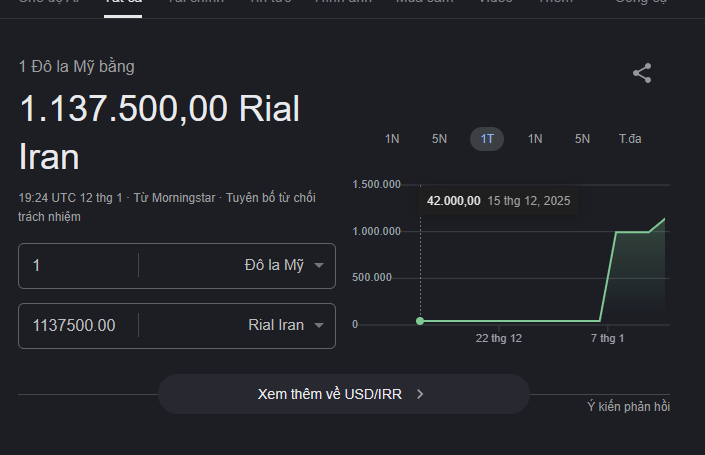Click the Từ Morningstar source text

point(174,198)
